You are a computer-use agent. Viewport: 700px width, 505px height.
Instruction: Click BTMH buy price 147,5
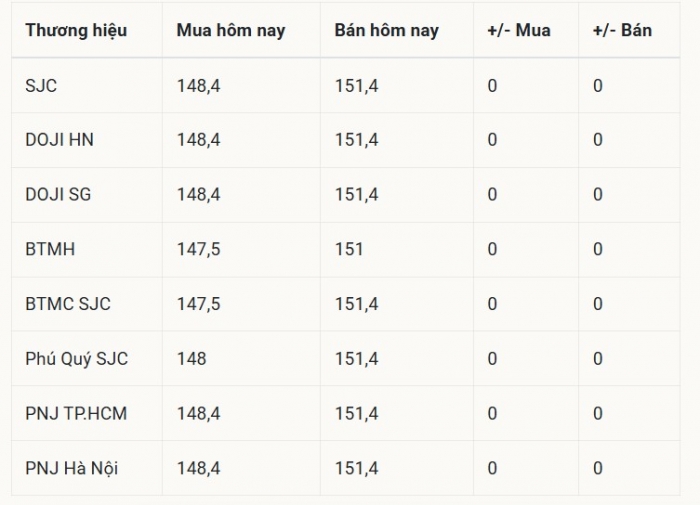[x=199, y=250]
